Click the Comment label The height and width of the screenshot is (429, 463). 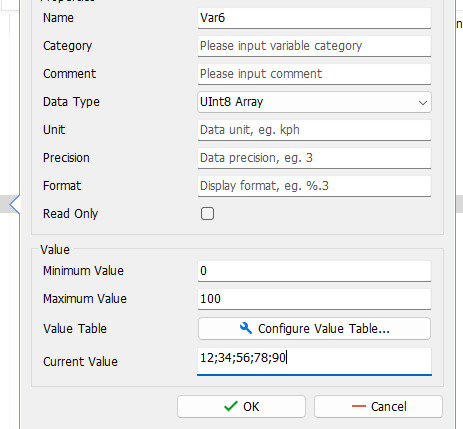(70, 74)
